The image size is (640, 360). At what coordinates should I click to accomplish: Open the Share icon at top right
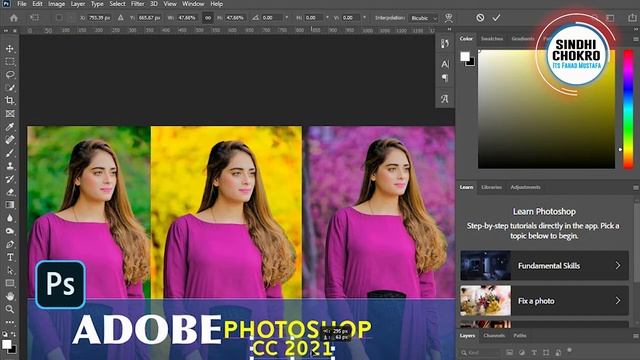632,18
